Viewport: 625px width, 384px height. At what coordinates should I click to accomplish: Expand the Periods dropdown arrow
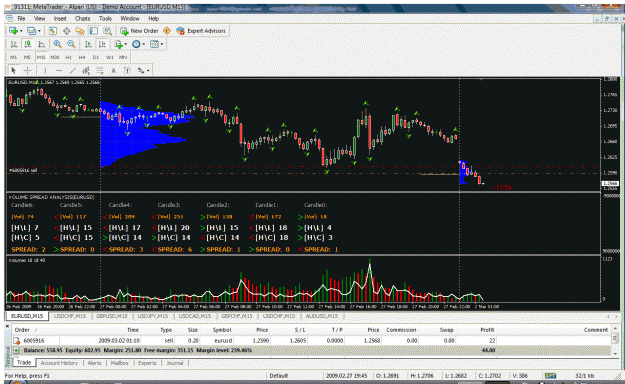coord(143,44)
